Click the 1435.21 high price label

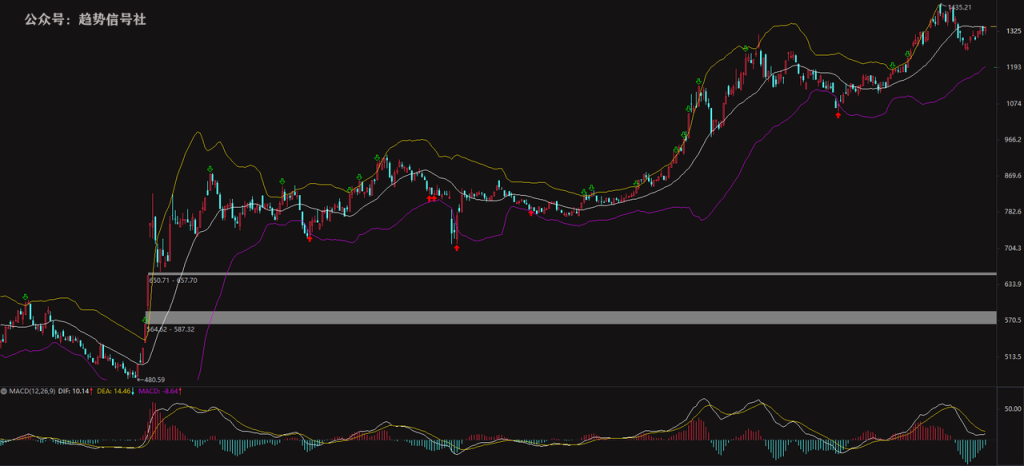[x=960, y=8]
